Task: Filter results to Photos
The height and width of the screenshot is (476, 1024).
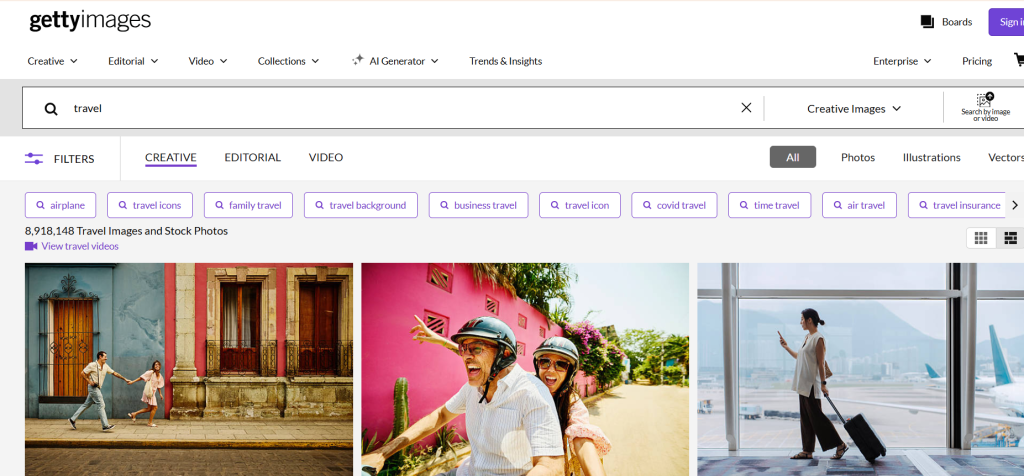Action: tap(857, 157)
